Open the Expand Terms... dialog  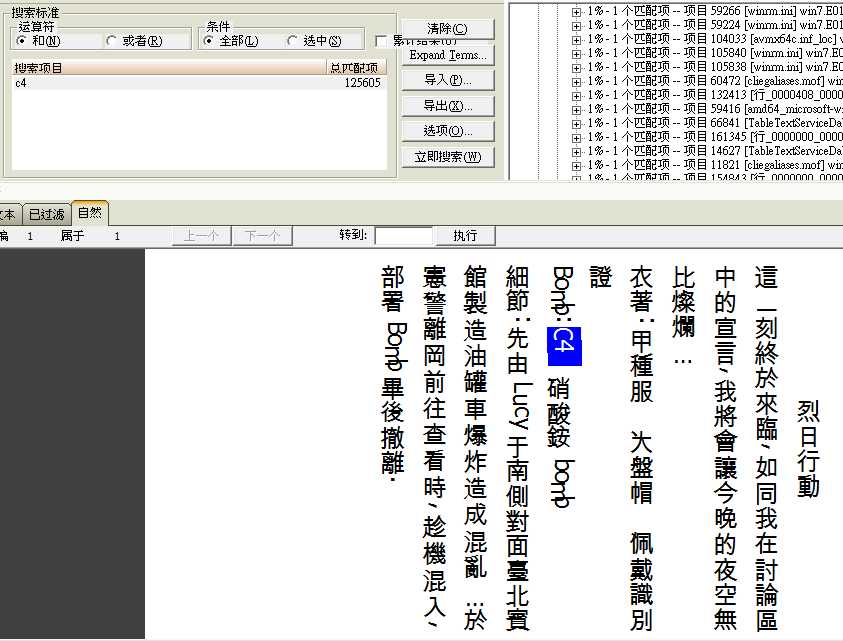[x=447, y=55]
